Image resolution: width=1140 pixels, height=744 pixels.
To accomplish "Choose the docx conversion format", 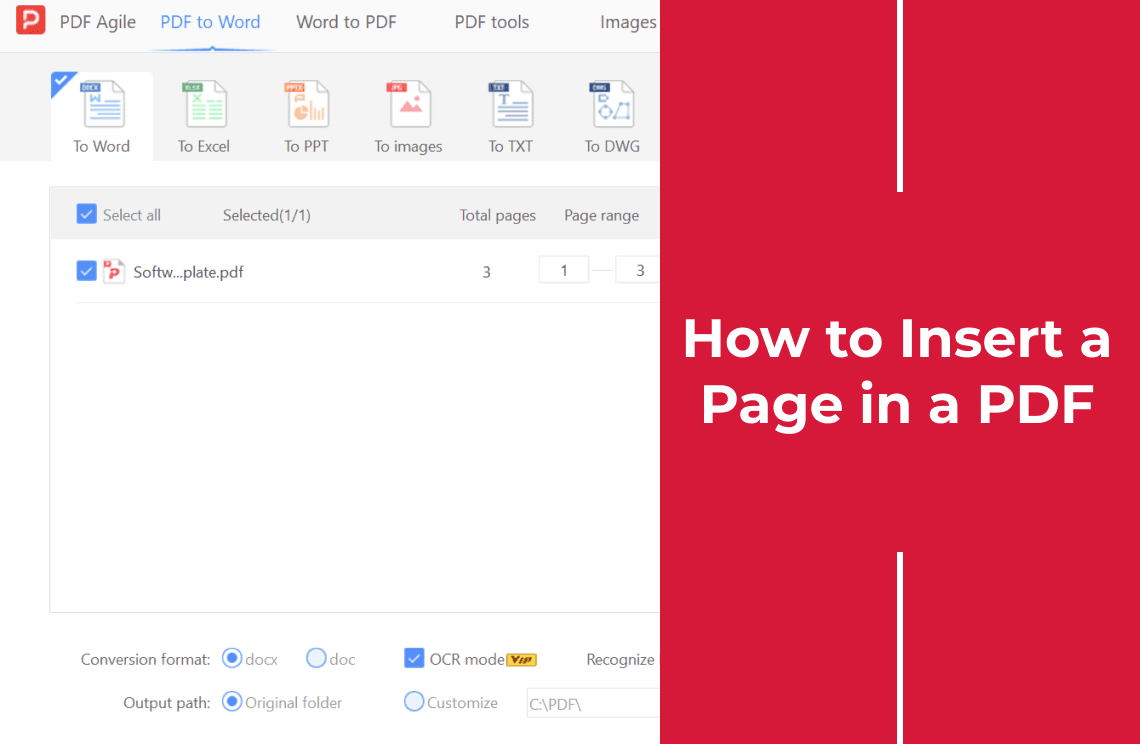I will pos(232,659).
